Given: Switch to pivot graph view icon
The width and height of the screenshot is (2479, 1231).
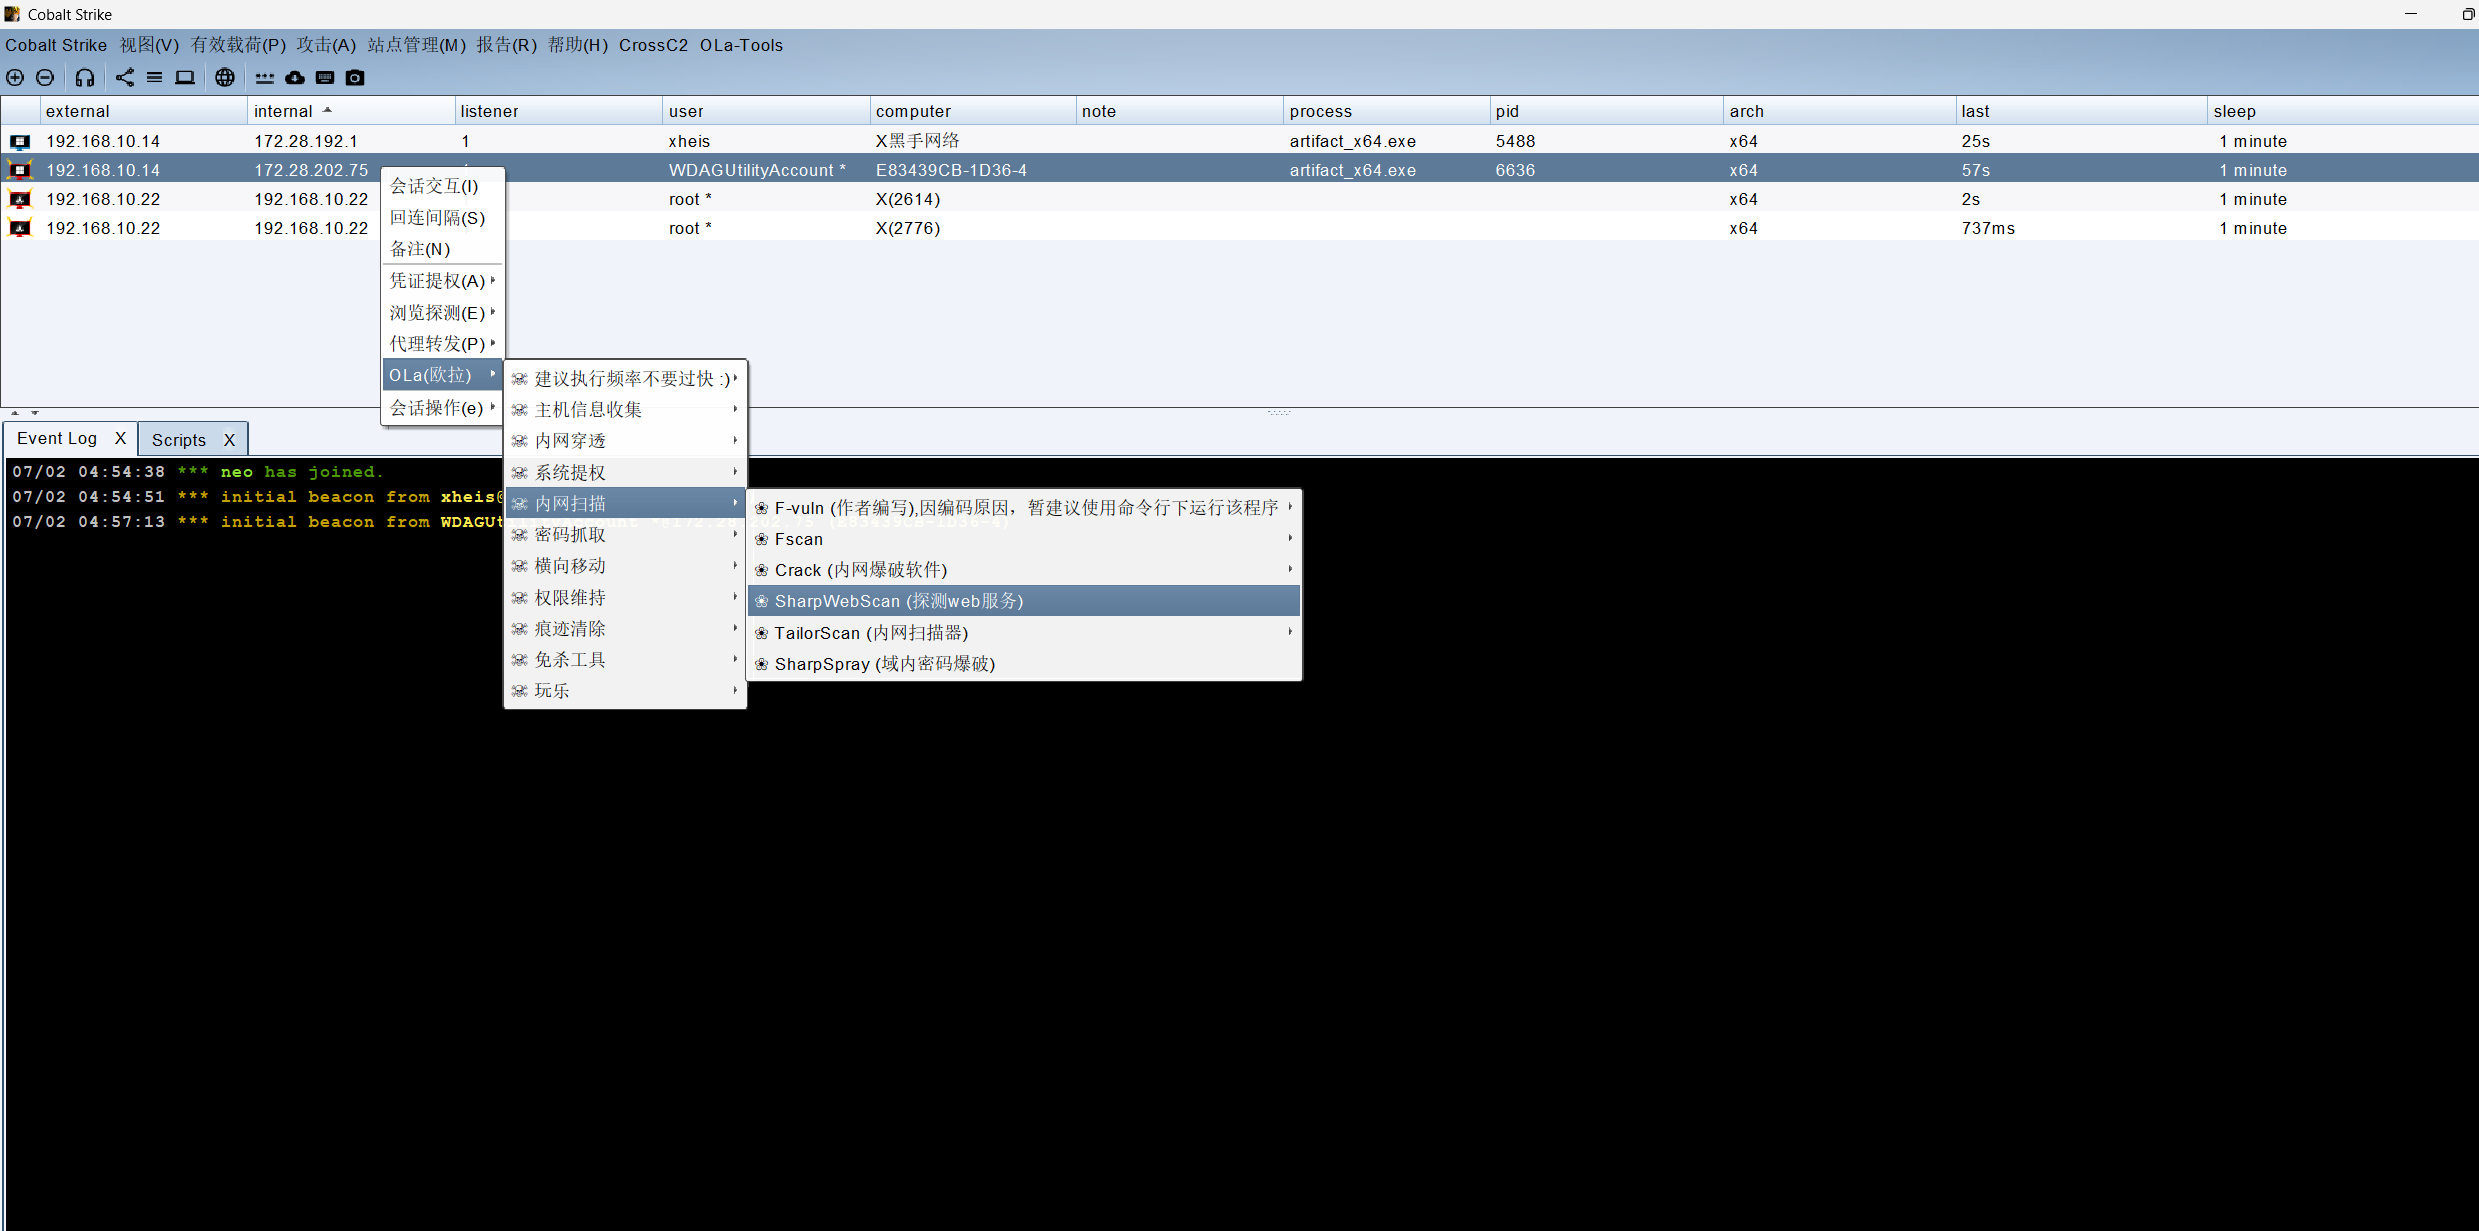Looking at the screenshot, I should coord(125,77).
